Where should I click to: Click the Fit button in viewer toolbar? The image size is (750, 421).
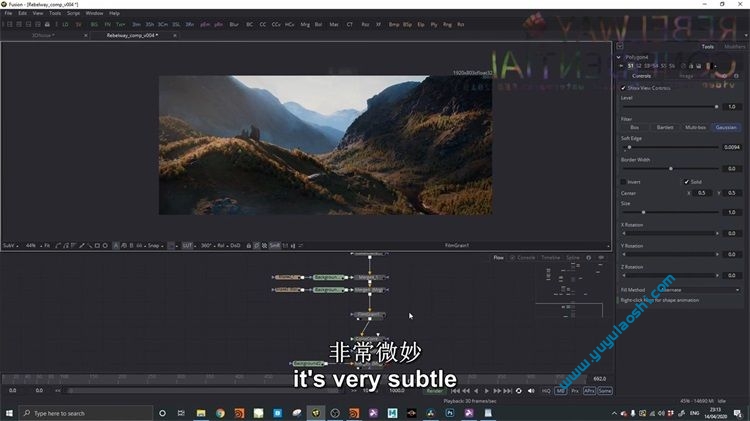tap(47, 245)
